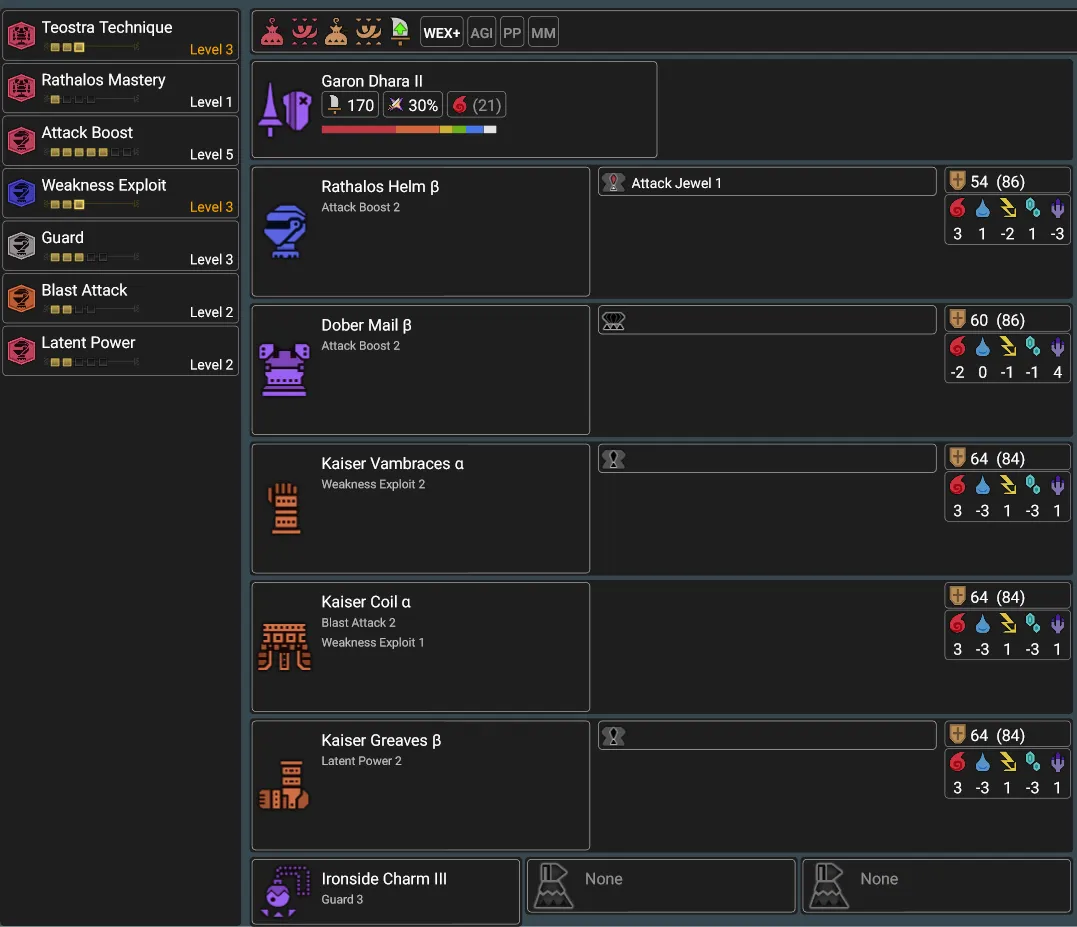This screenshot has height=927, width=1077.
Task: Click the Latent Power skill icon
Action: [21, 351]
